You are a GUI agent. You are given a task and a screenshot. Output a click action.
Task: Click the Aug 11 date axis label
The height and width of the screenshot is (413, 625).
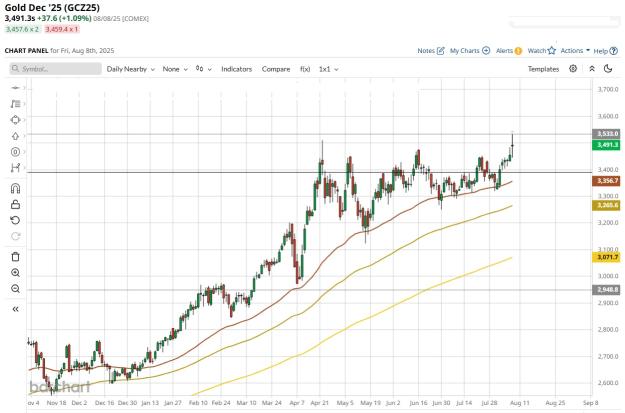(x=520, y=403)
